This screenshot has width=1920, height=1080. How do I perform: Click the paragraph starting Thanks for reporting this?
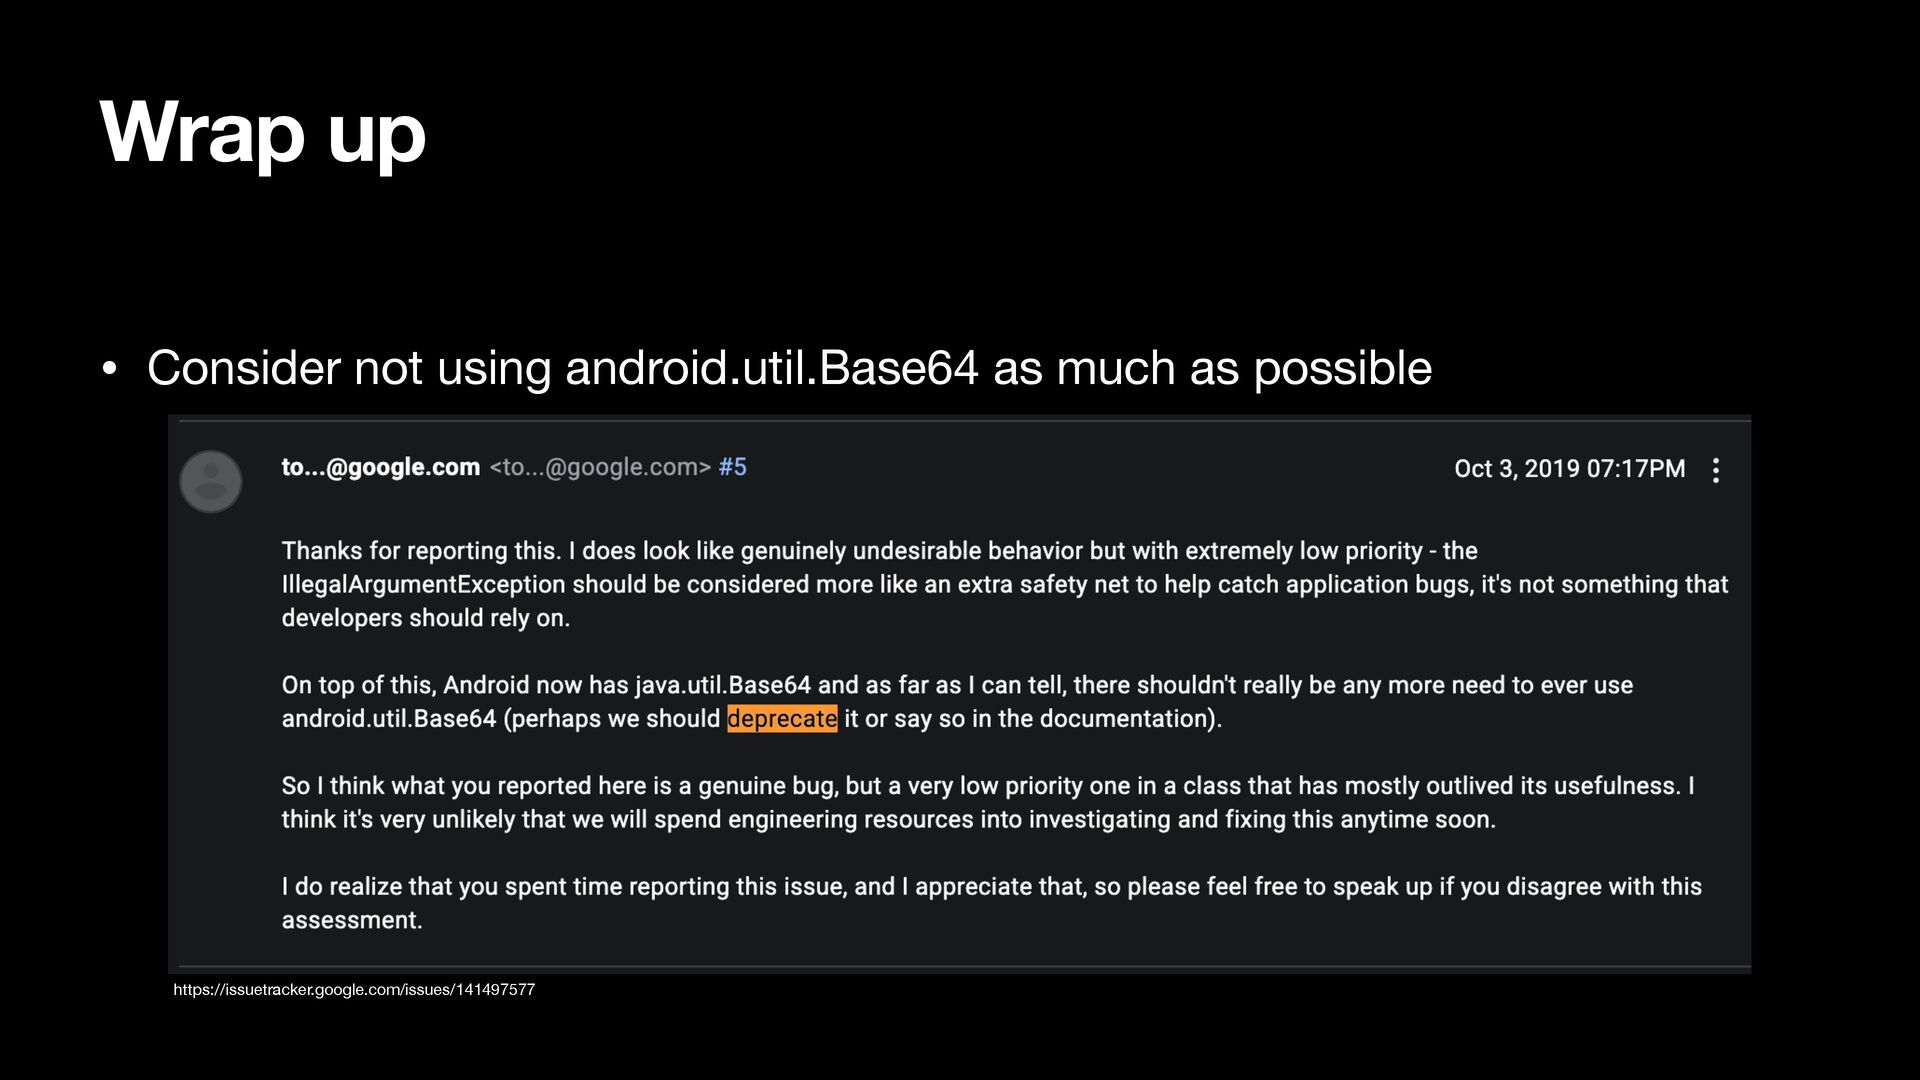(1005, 584)
